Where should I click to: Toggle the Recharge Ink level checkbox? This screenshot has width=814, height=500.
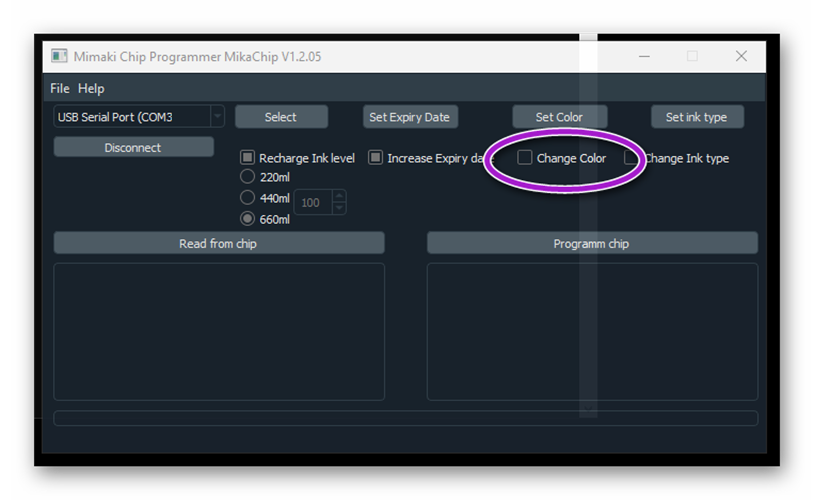click(x=248, y=157)
